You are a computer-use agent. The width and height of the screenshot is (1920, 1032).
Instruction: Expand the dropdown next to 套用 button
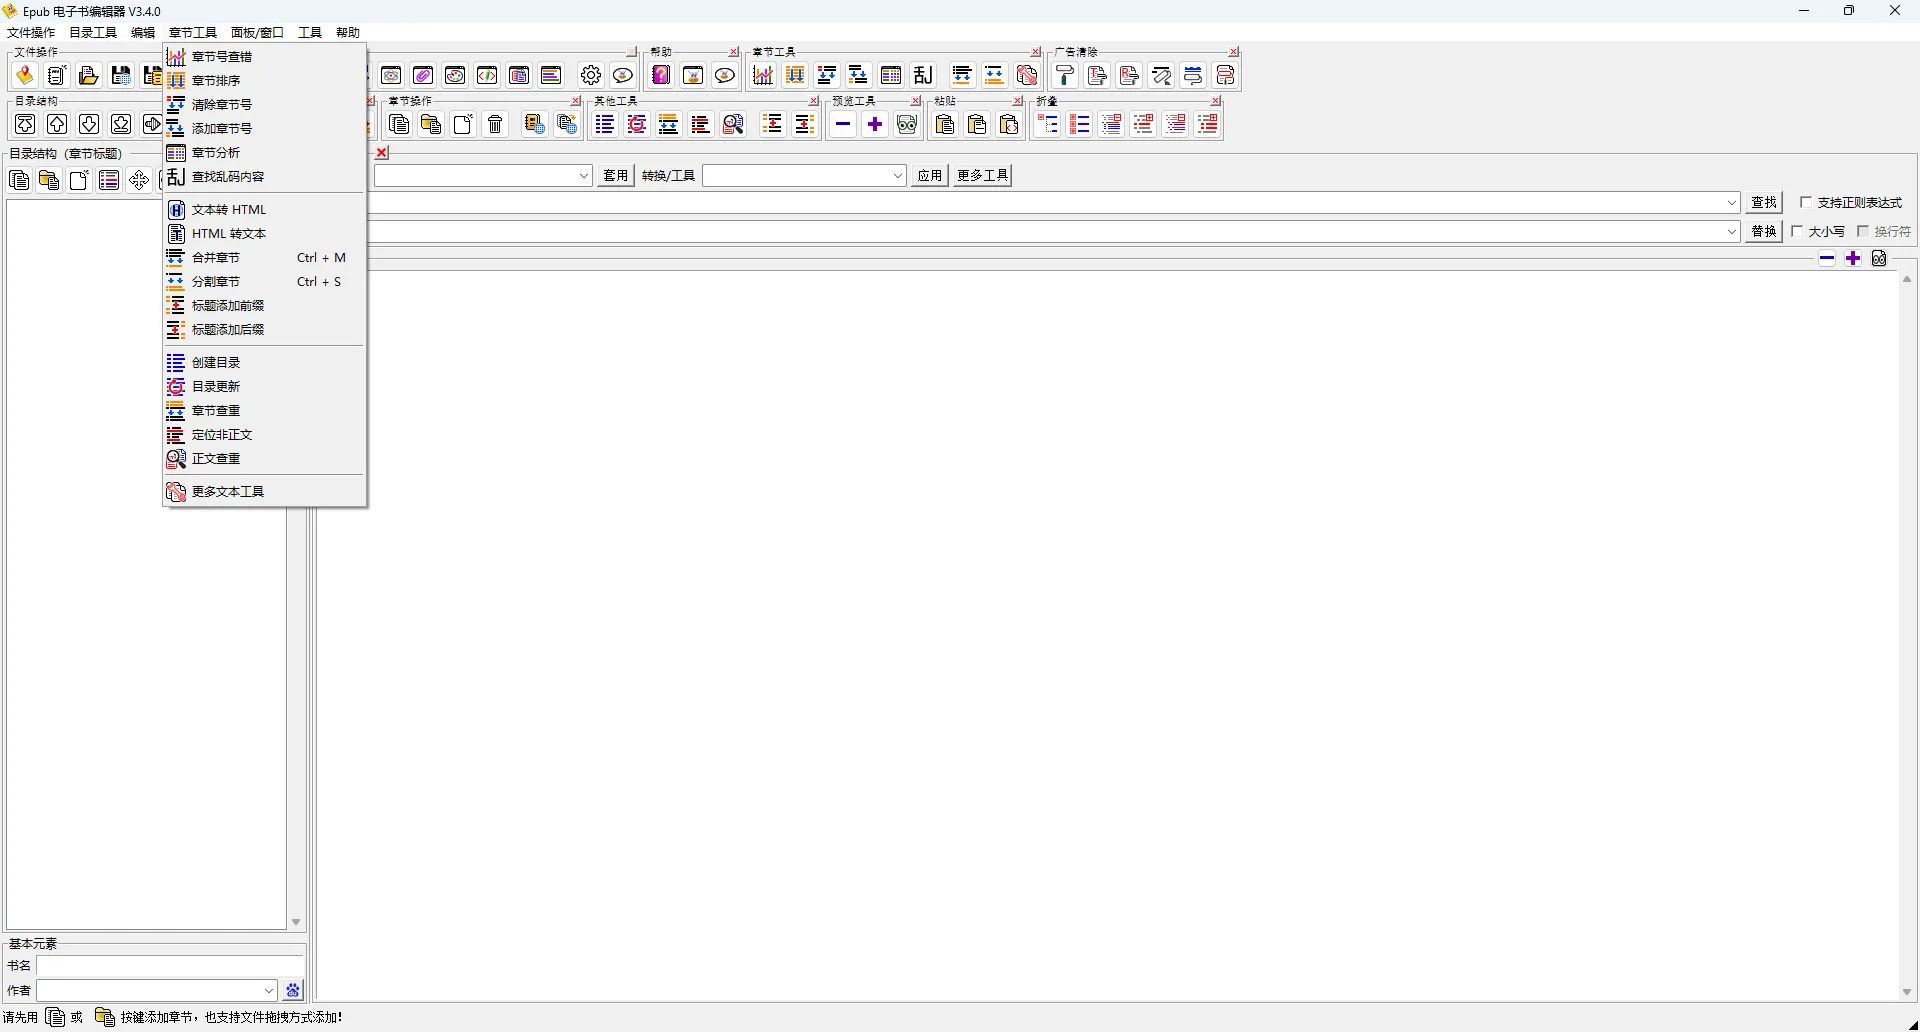[584, 176]
